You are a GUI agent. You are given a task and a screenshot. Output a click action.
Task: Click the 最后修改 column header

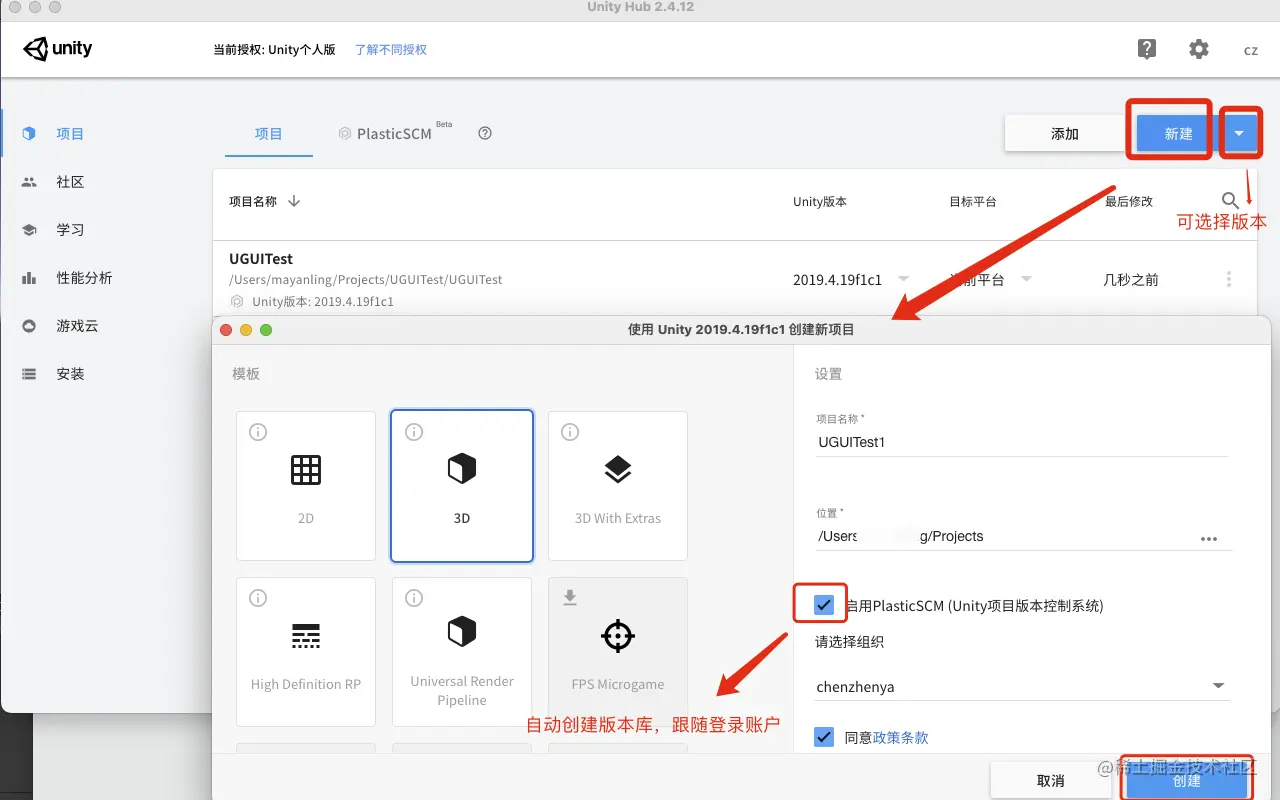pos(1129,201)
